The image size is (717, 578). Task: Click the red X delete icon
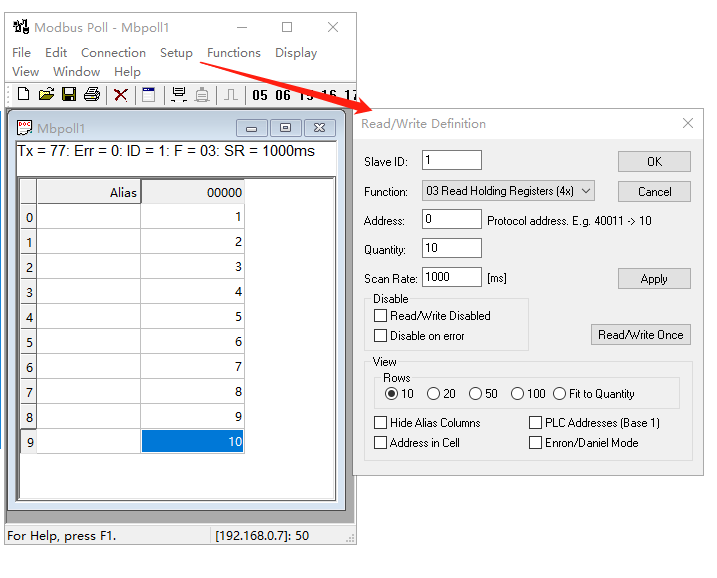[121, 94]
